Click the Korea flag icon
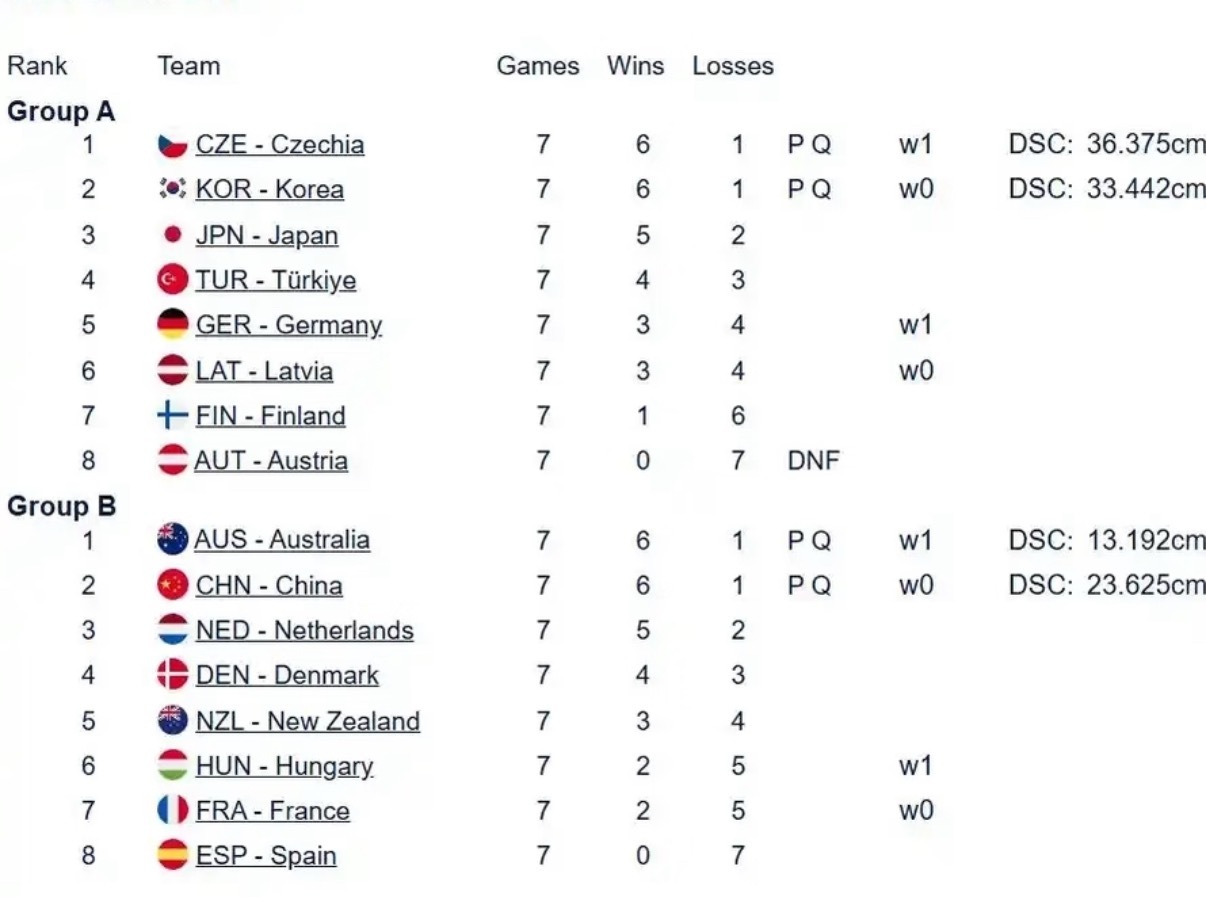This screenshot has height=897, width=1206. tap(173, 190)
